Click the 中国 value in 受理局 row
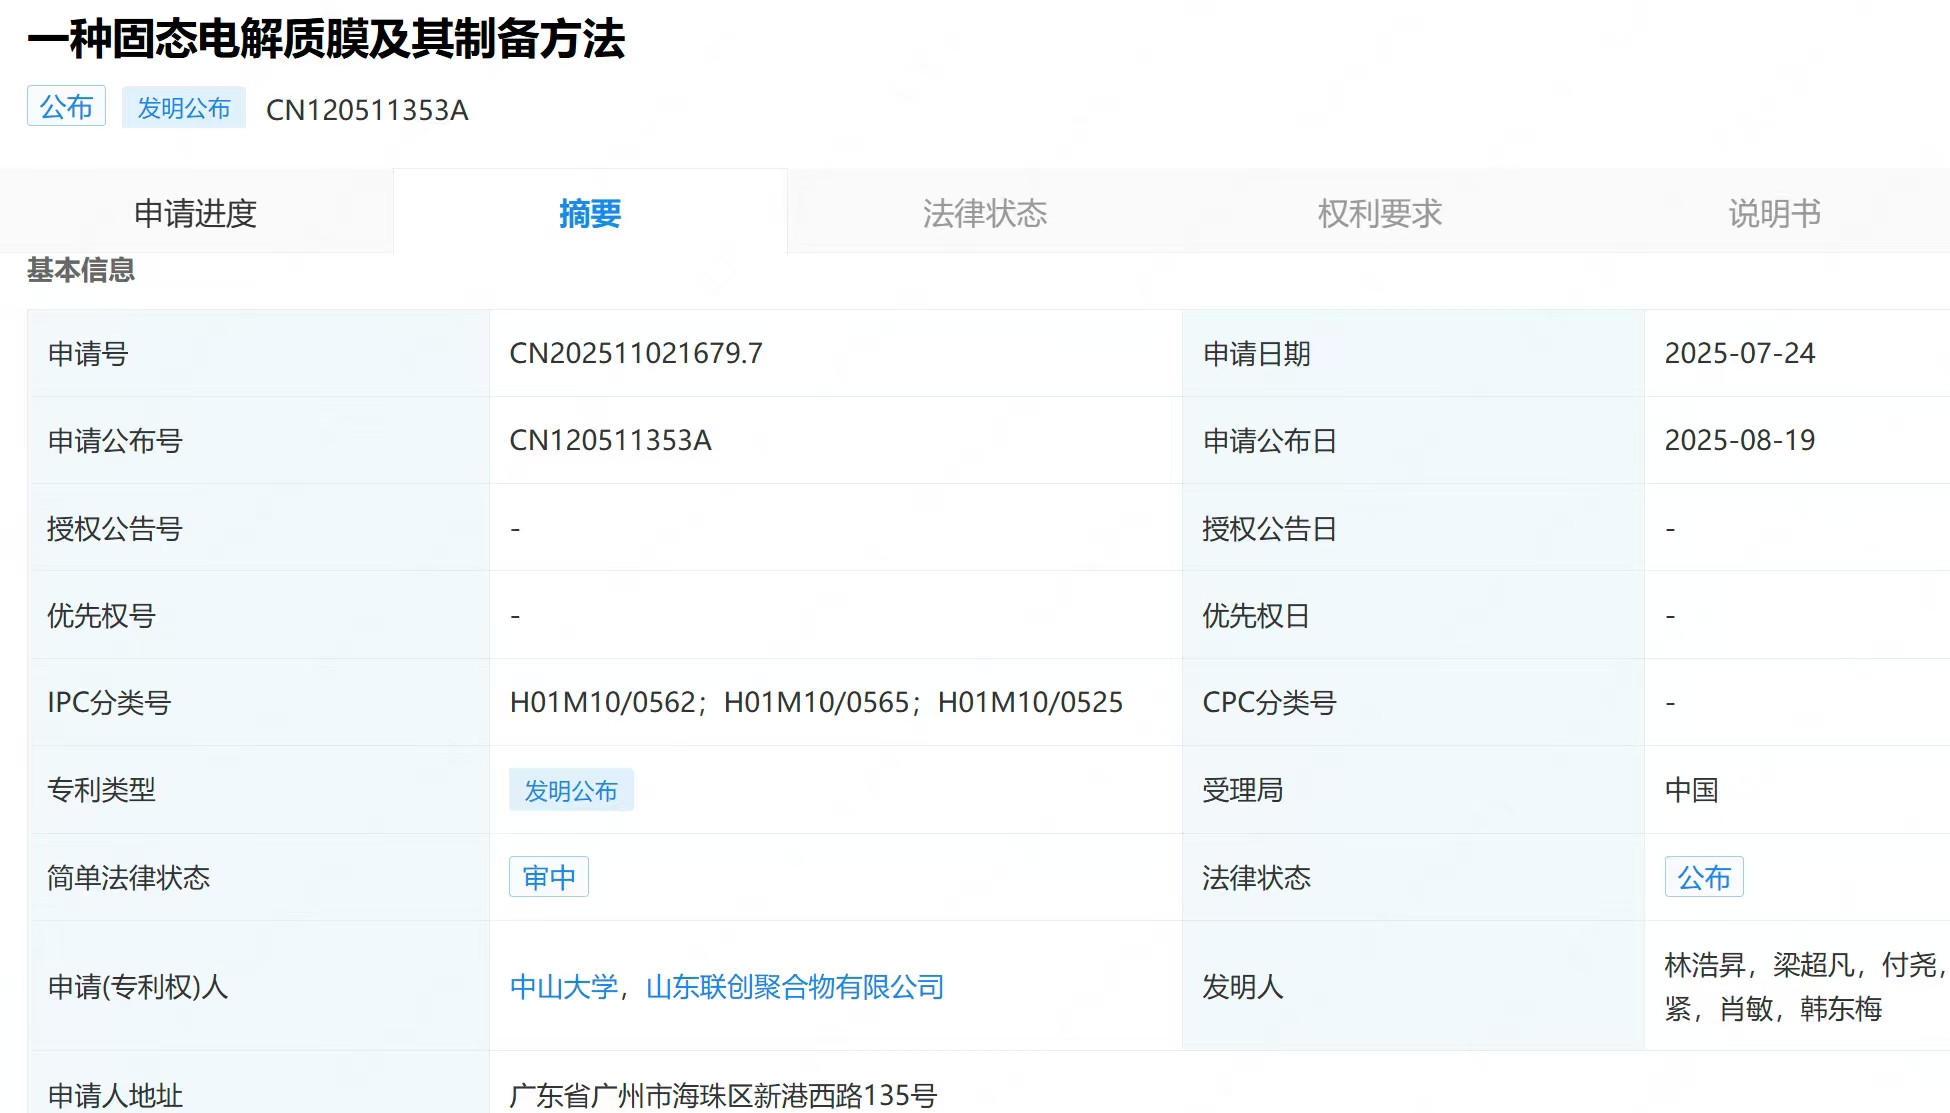 point(1691,790)
